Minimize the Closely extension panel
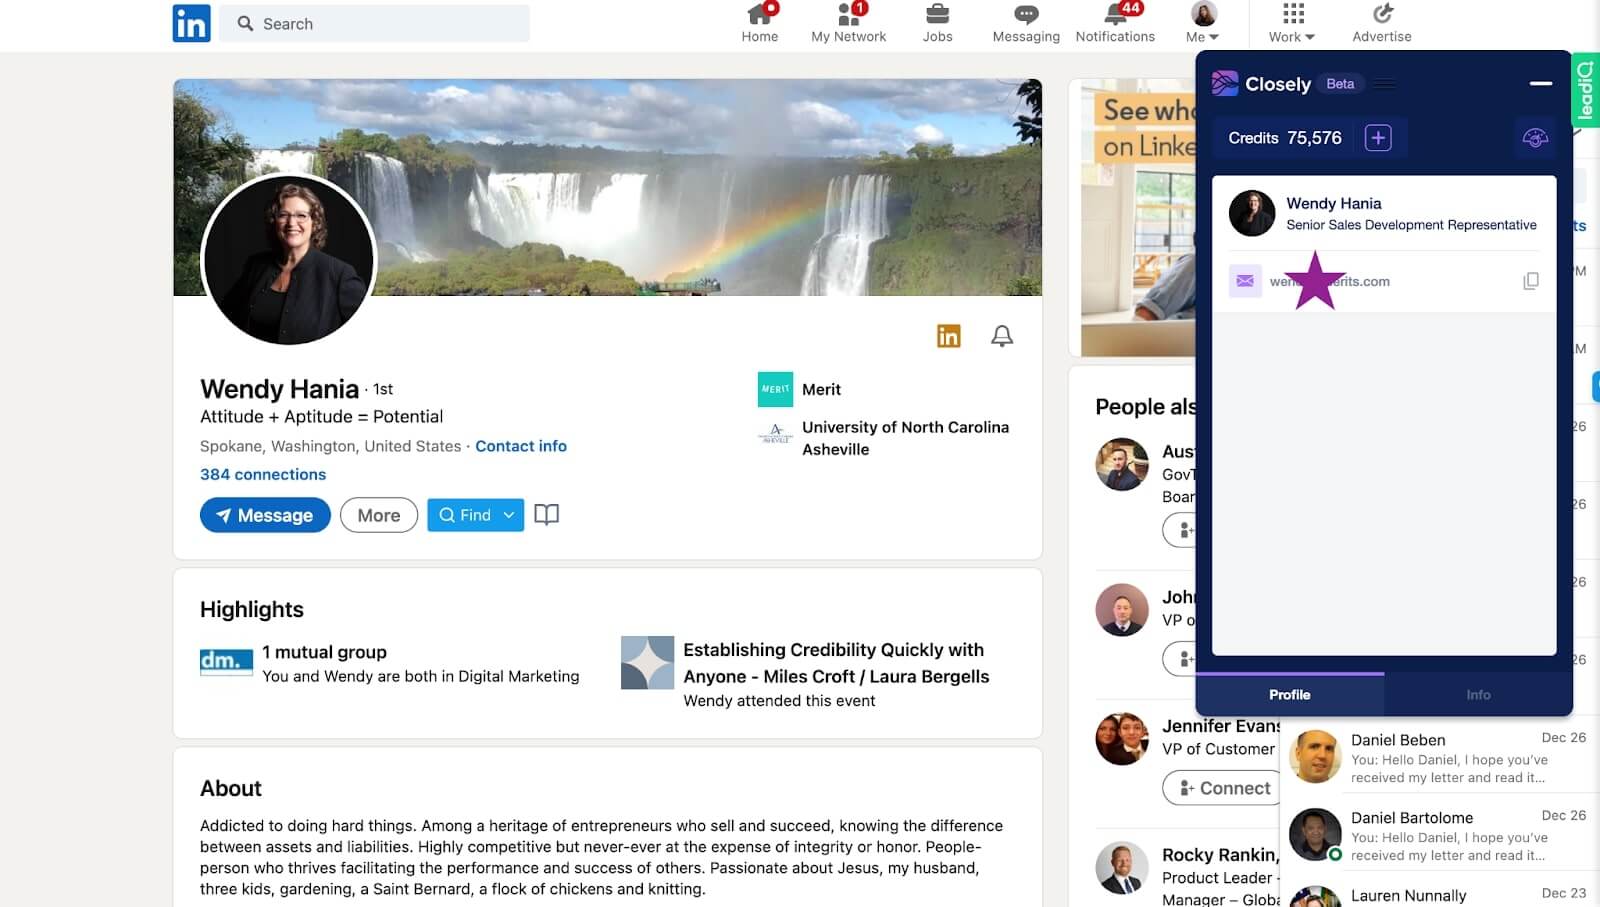Image resolution: width=1600 pixels, height=907 pixels. 1540,84
